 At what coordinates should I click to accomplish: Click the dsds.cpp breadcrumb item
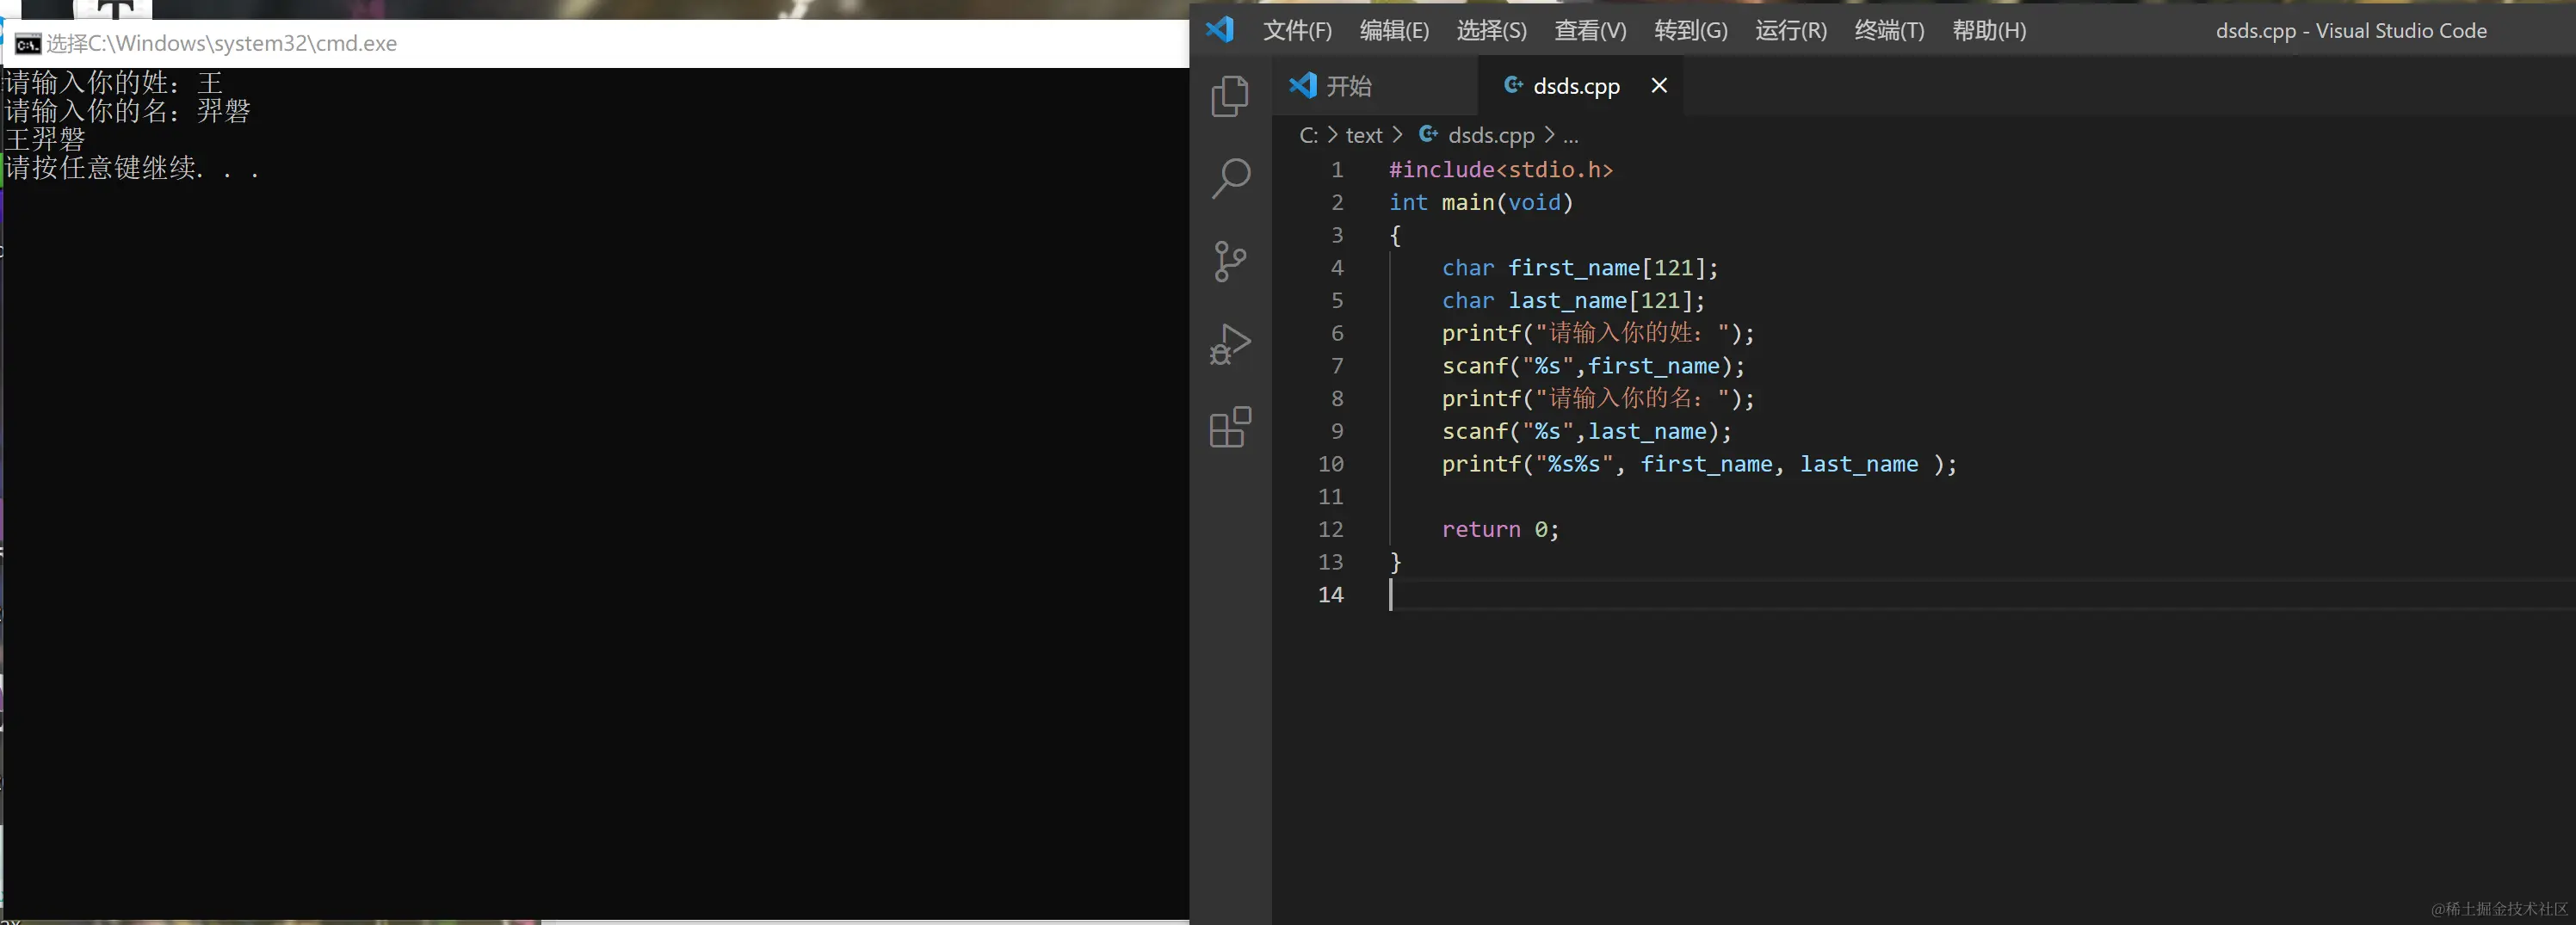coord(1491,135)
